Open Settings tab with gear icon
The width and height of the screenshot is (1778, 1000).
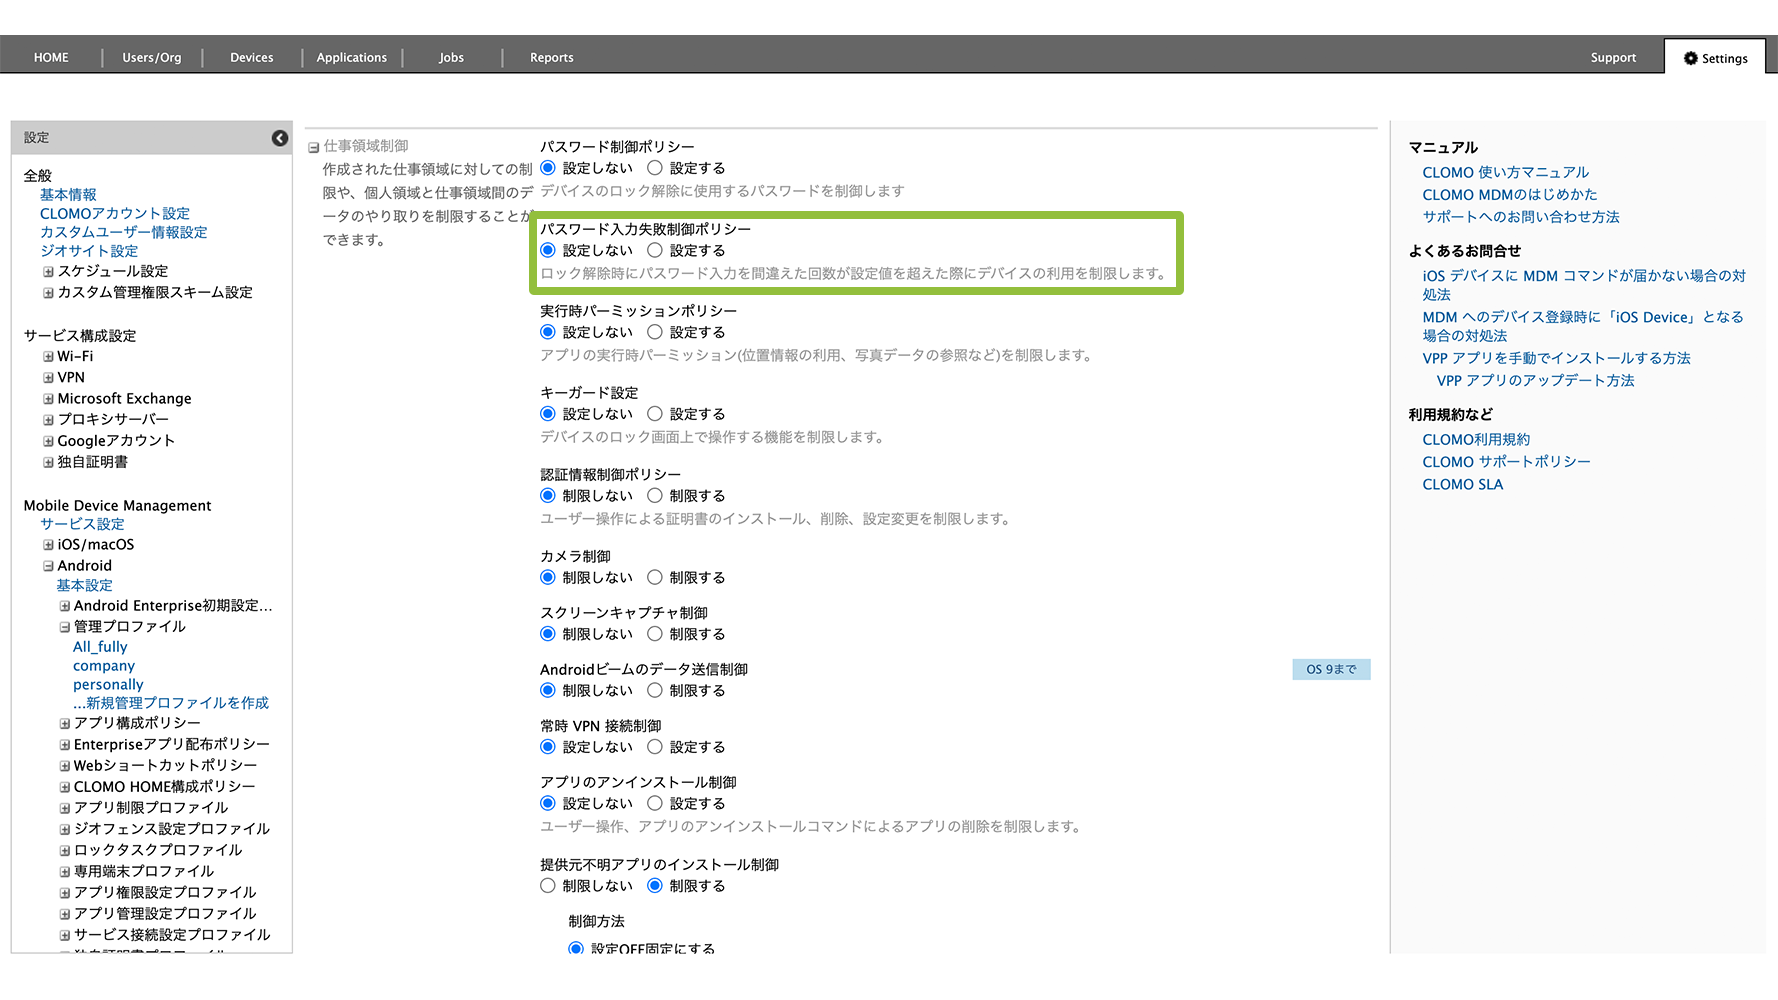(x=1715, y=58)
